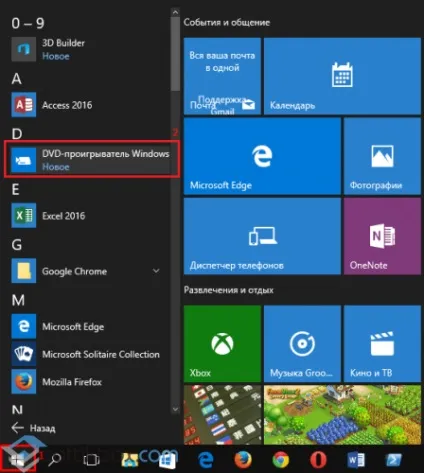Viewport: 424px width, 473px height.
Task: Click scroll-up arrow of app list
Action: pyautogui.click(x=175, y=12)
